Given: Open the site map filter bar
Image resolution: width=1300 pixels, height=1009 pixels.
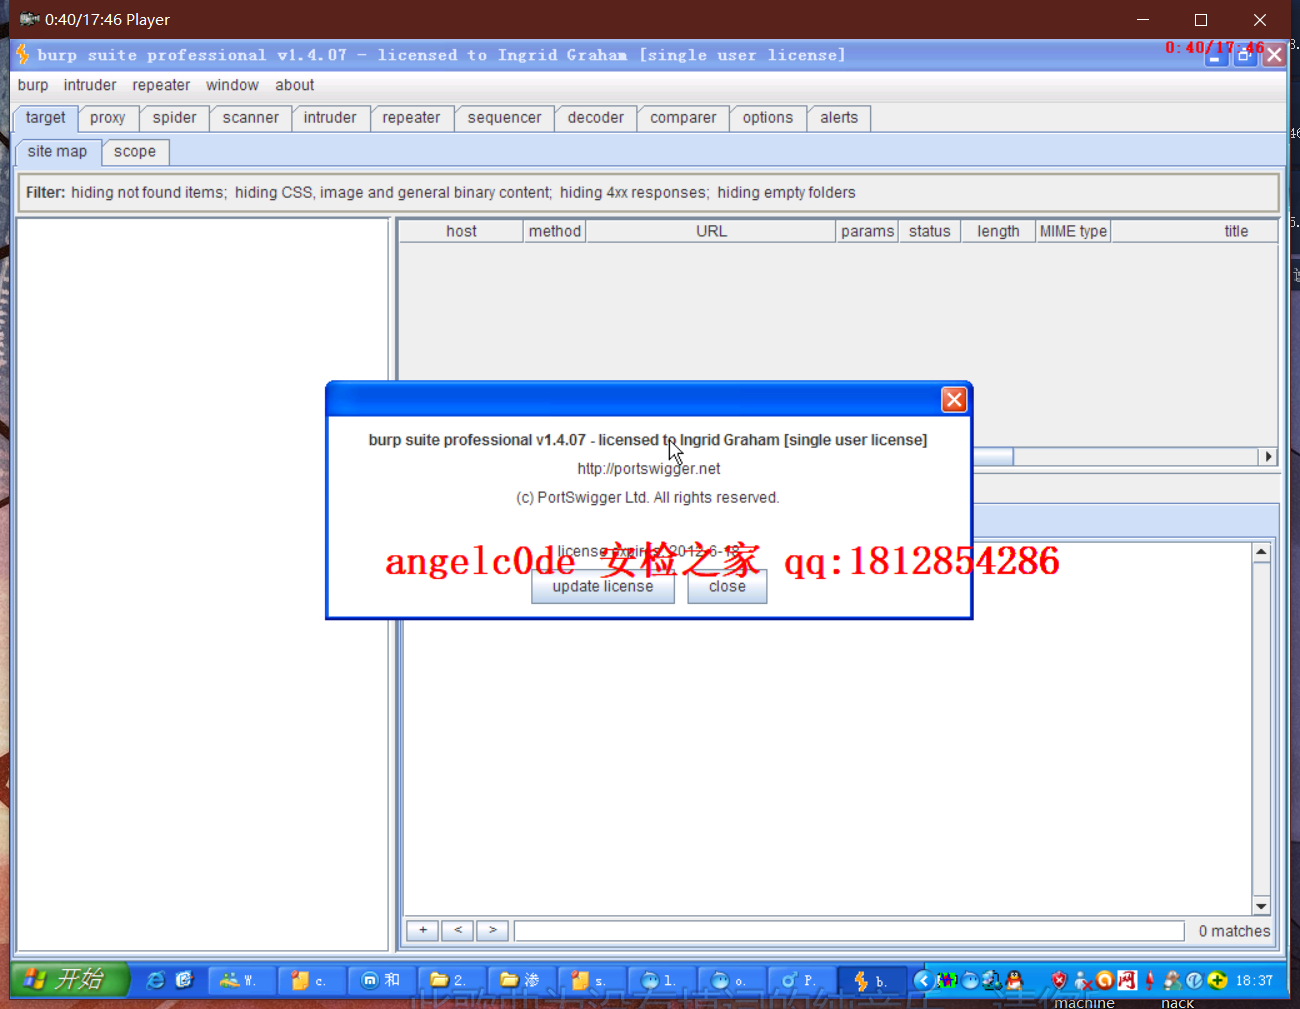Looking at the screenshot, I should click(x=648, y=192).
